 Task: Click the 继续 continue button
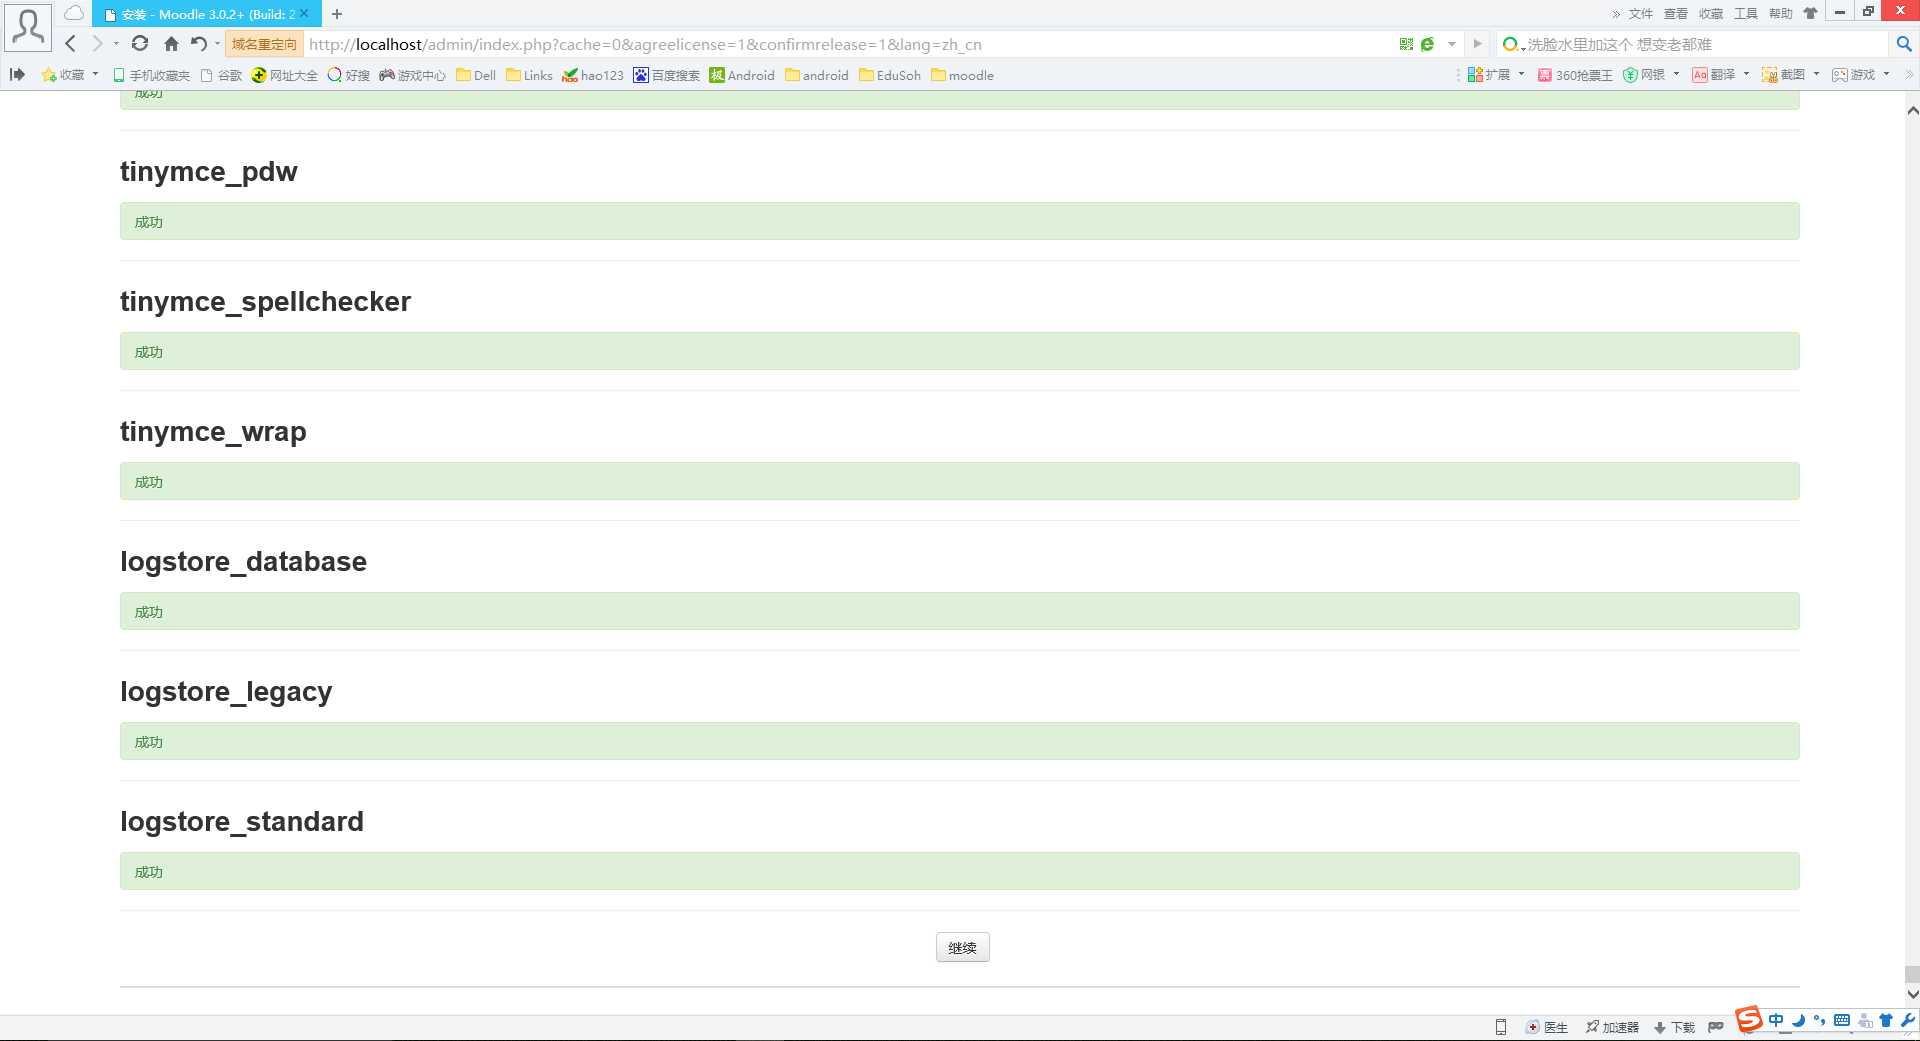(962, 947)
